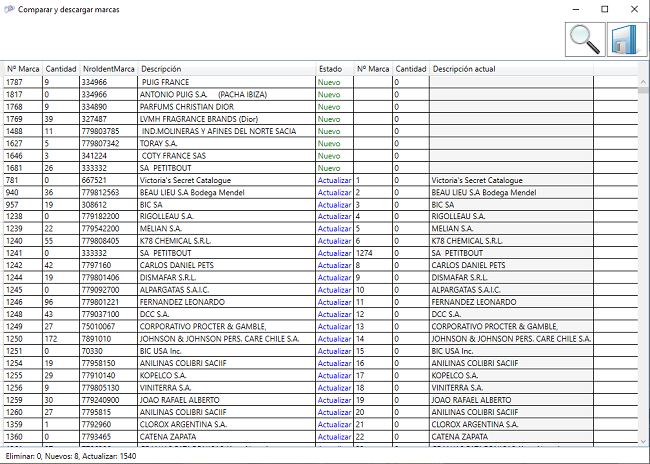Minimize the Comparar y descargar marcas window
Image resolution: width=650 pixels, height=464 pixels.
576,9
